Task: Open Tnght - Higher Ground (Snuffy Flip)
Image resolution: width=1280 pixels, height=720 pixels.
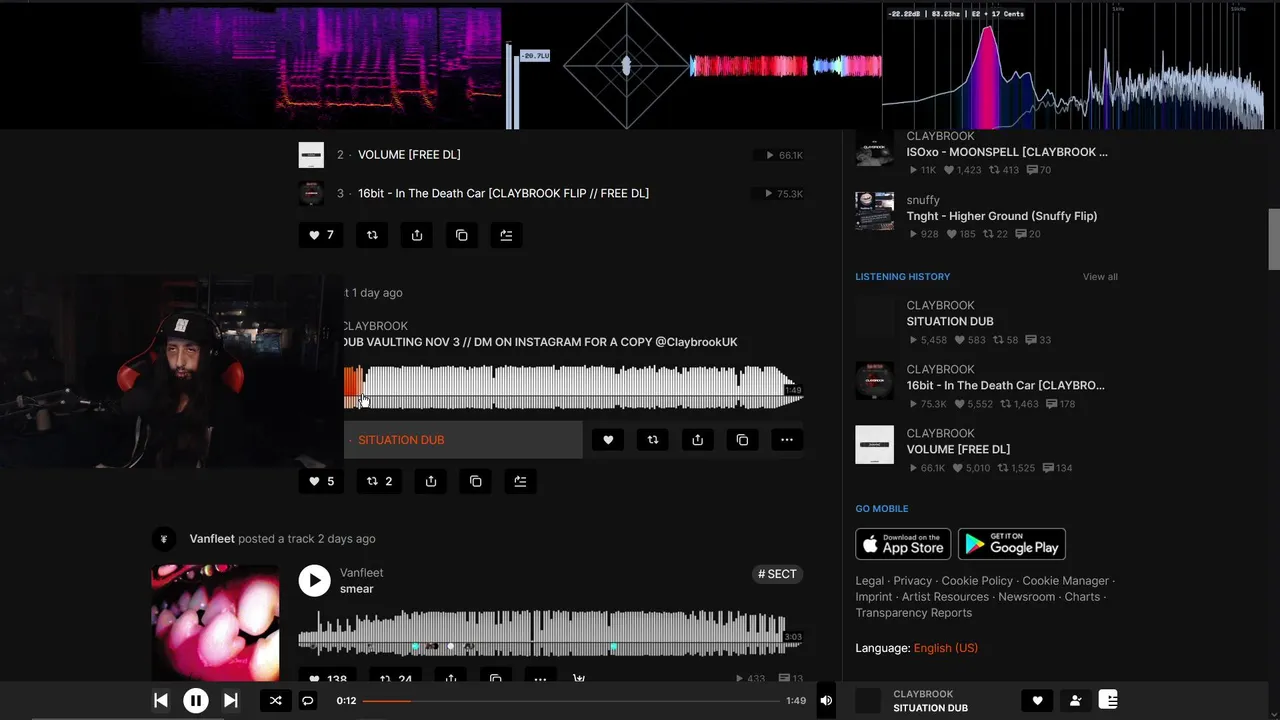Action: 1002,216
